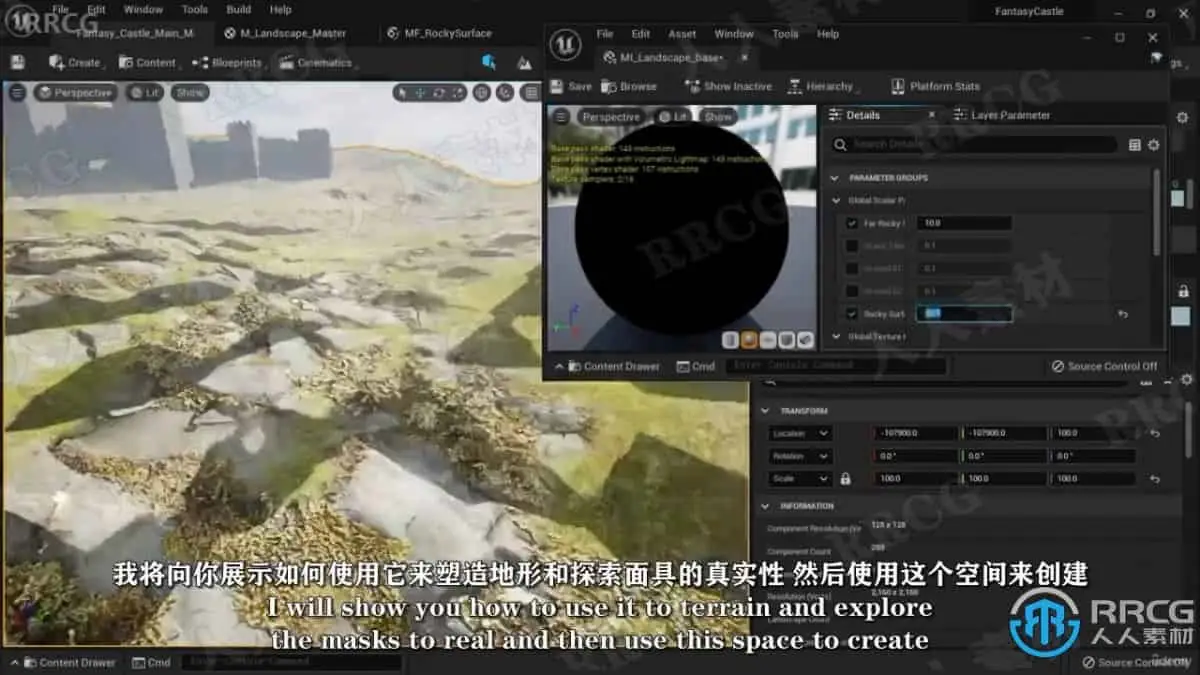1200x675 pixels.
Task: Click the Far Rocky value field 10.0
Action: click(965, 223)
